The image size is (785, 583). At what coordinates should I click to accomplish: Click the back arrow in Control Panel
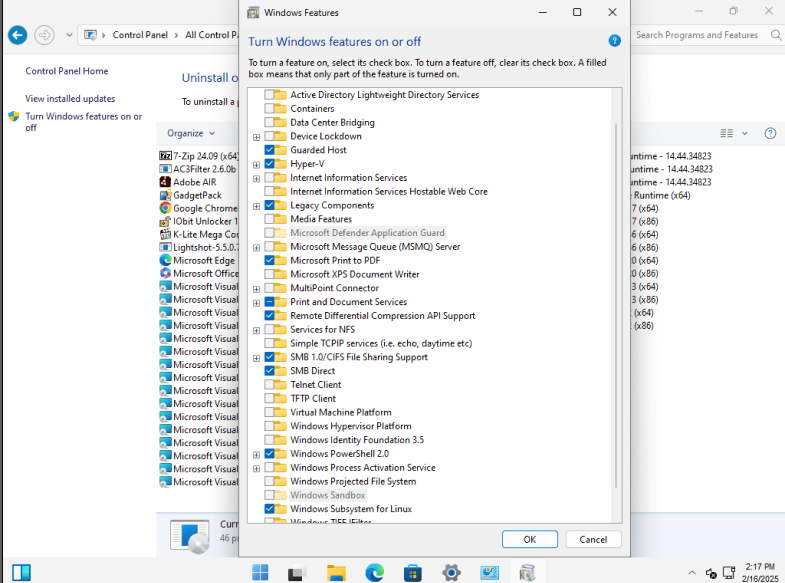tap(18, 35)
